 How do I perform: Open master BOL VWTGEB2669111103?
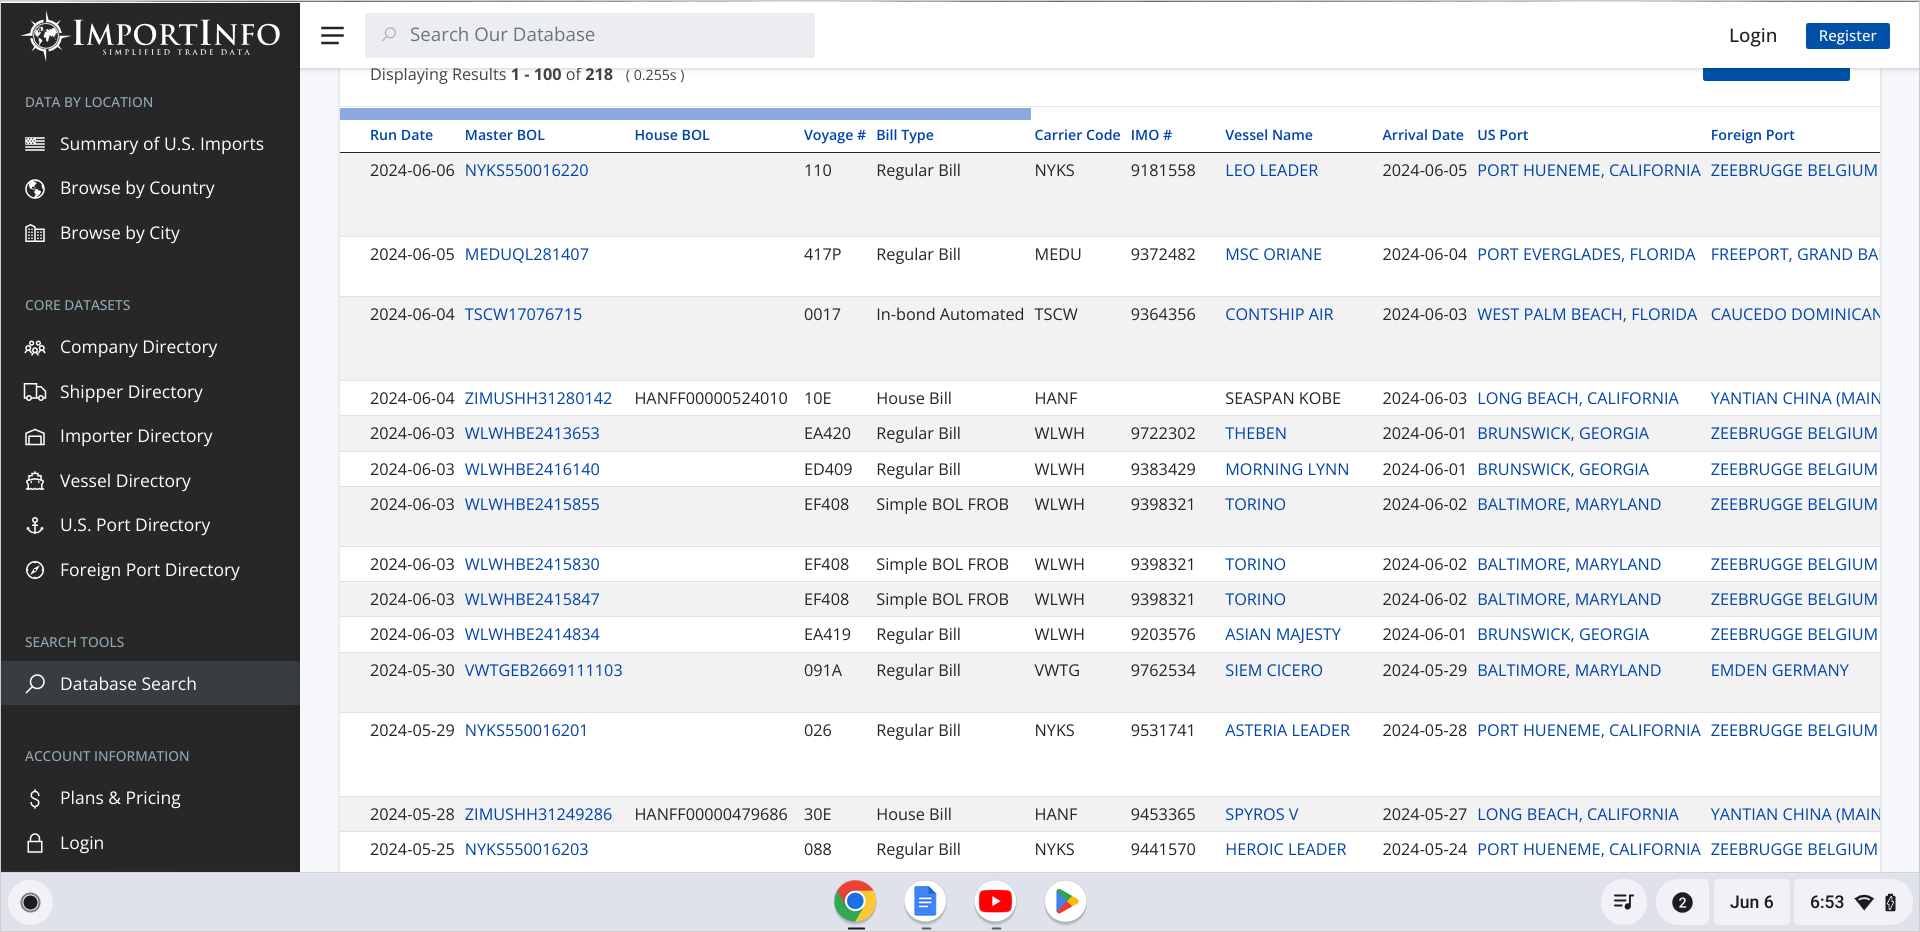(543, 670)
